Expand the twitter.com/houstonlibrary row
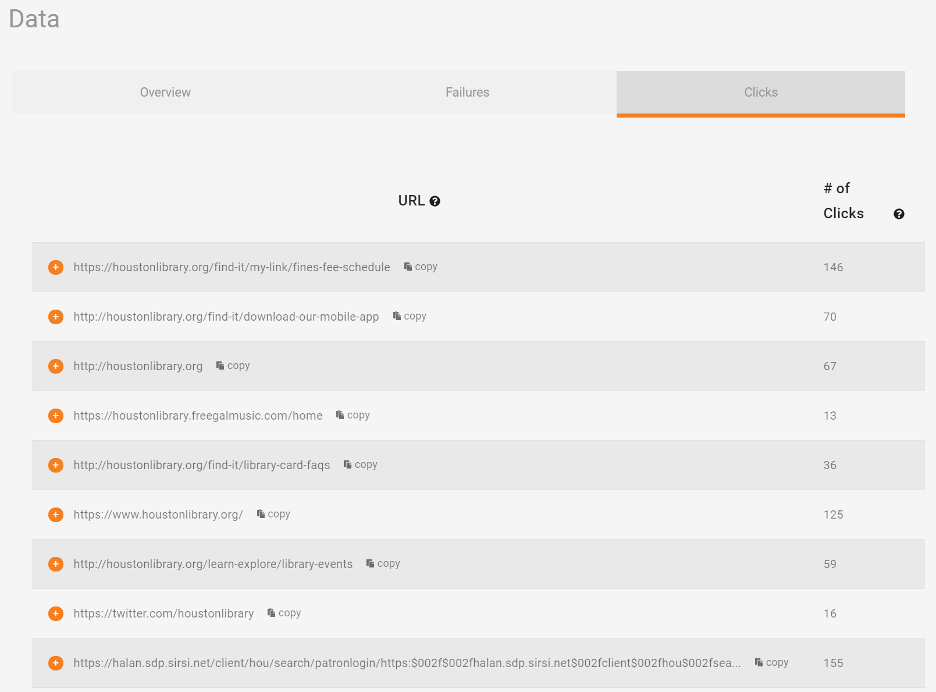Screen dimensions: 936x692 pyautogui.click(x=56, y=614)
